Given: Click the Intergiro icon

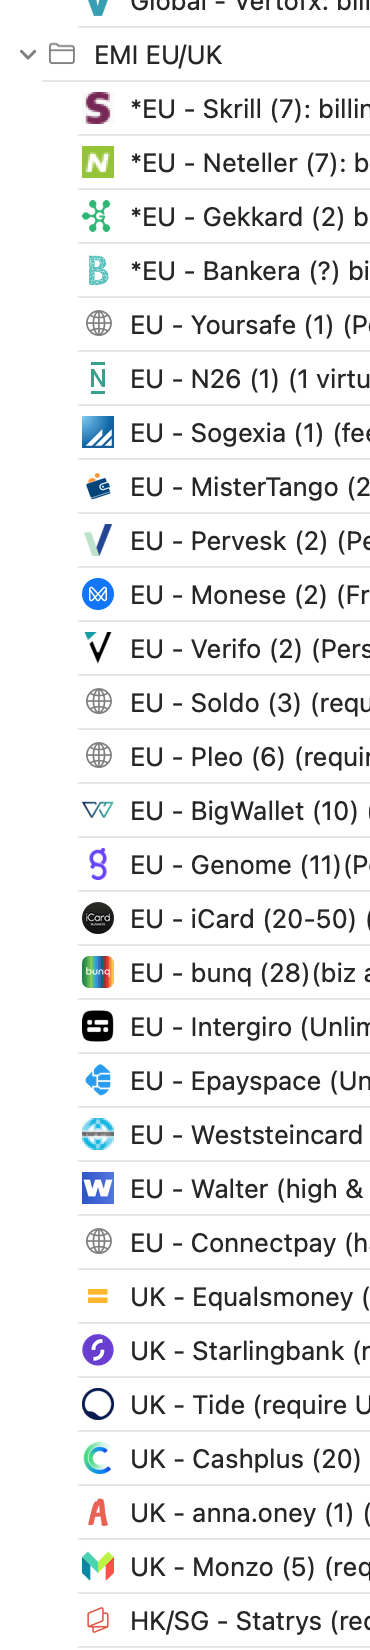Looking at the screenshot, I should 98,1026.
